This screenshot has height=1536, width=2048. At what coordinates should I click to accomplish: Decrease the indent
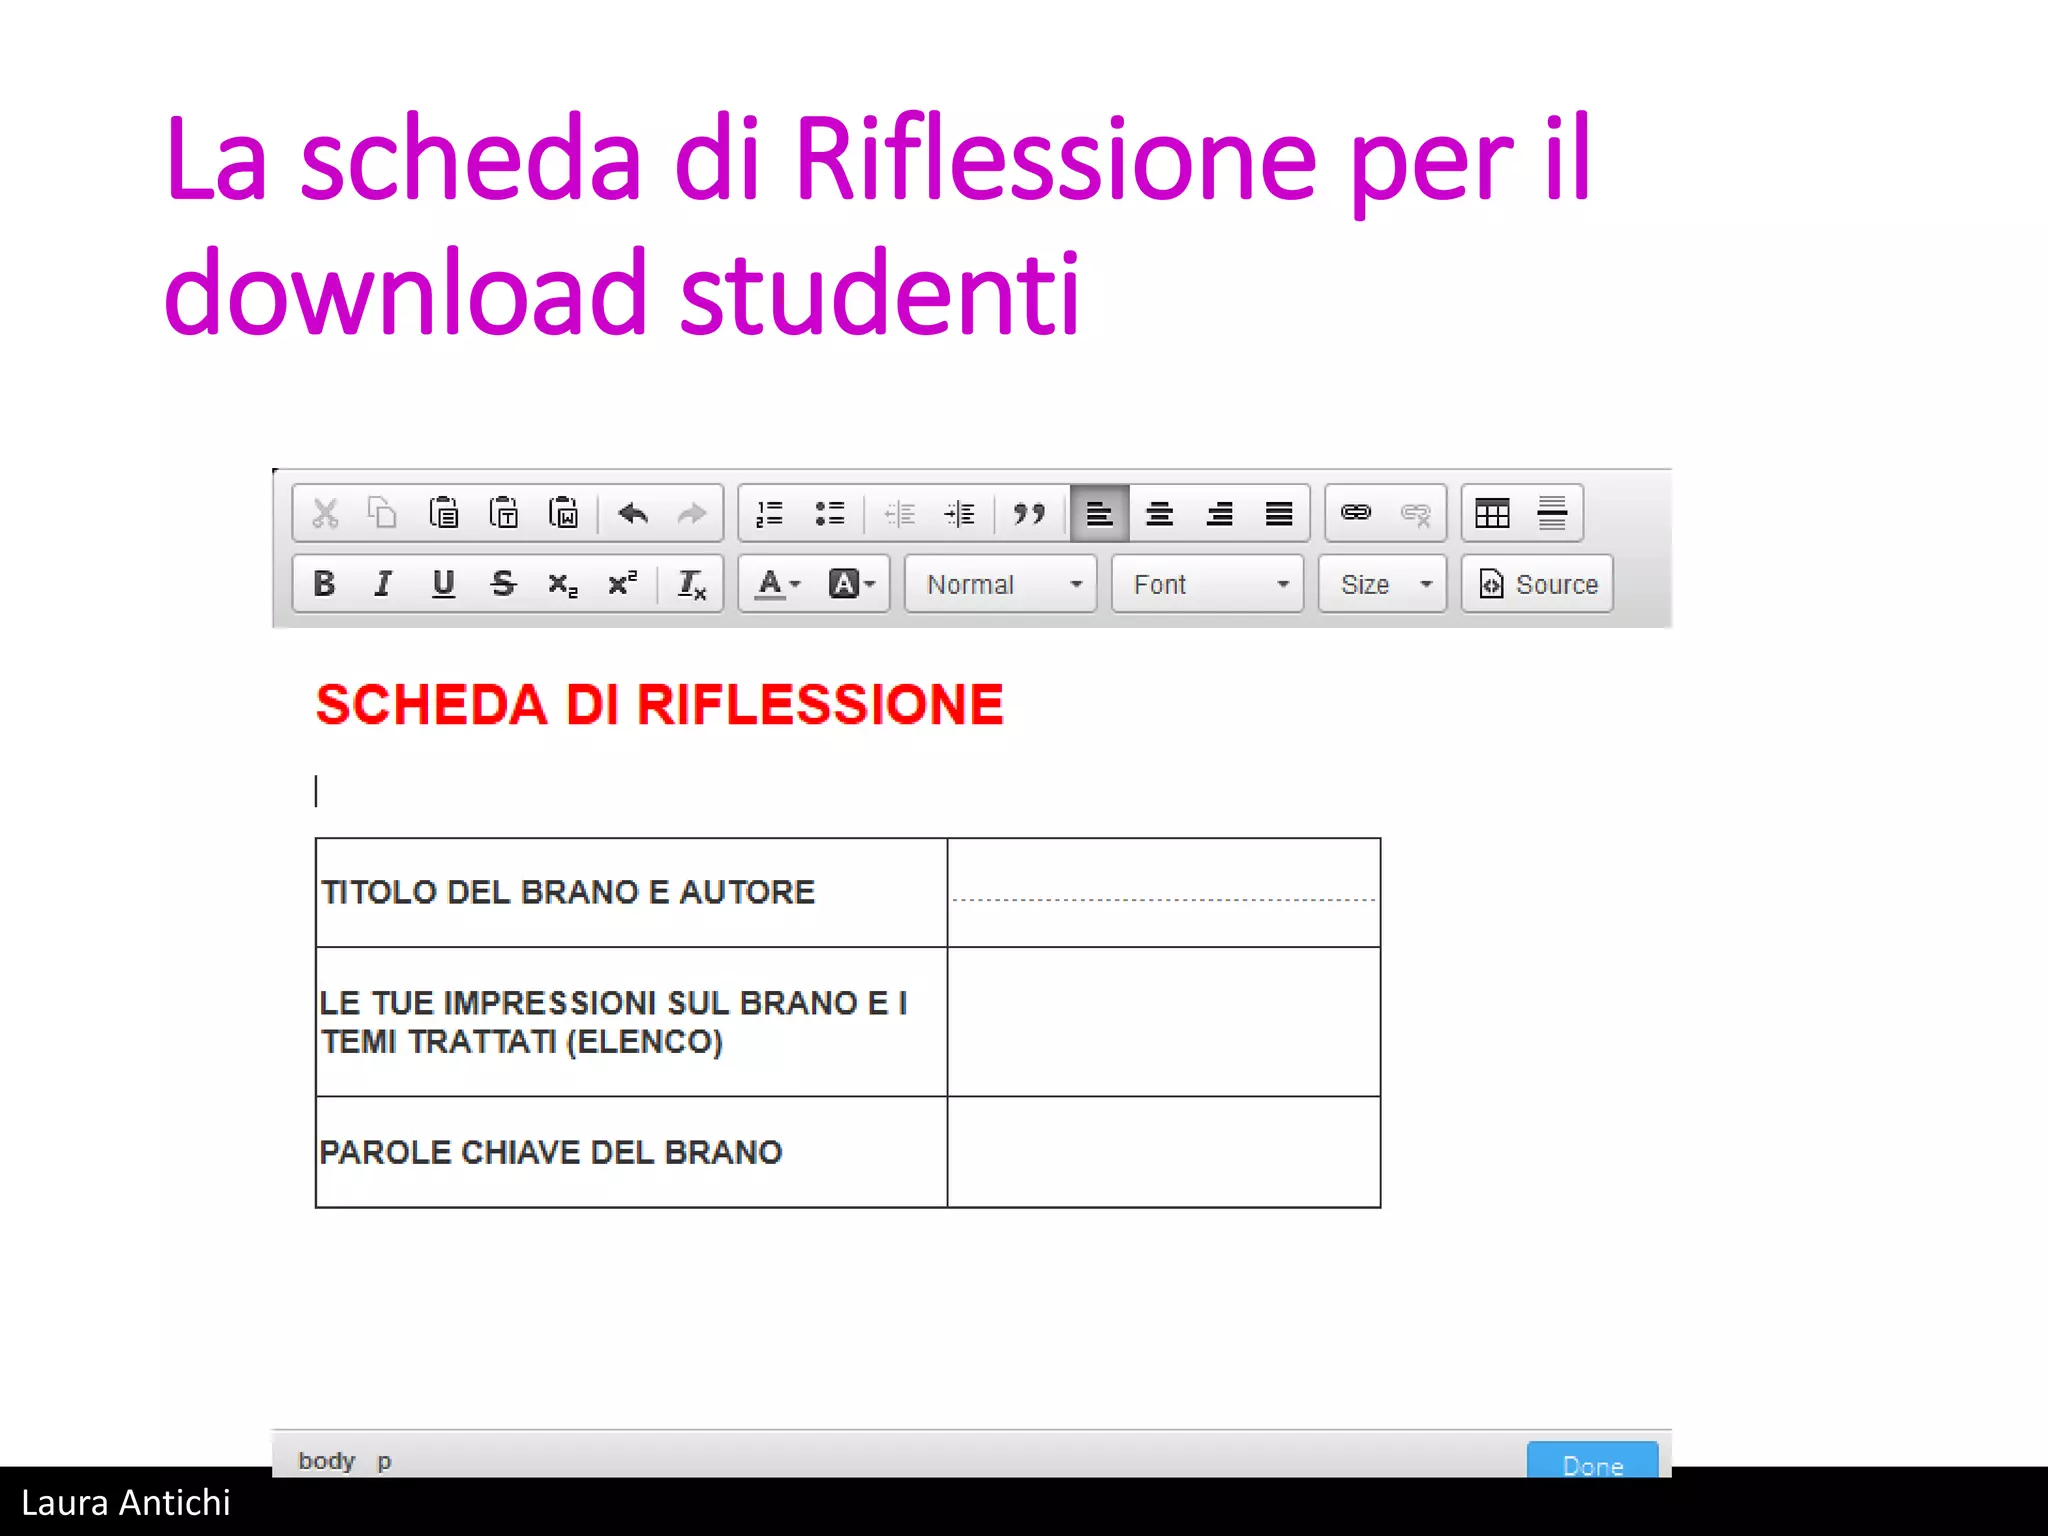pos(900,514)
